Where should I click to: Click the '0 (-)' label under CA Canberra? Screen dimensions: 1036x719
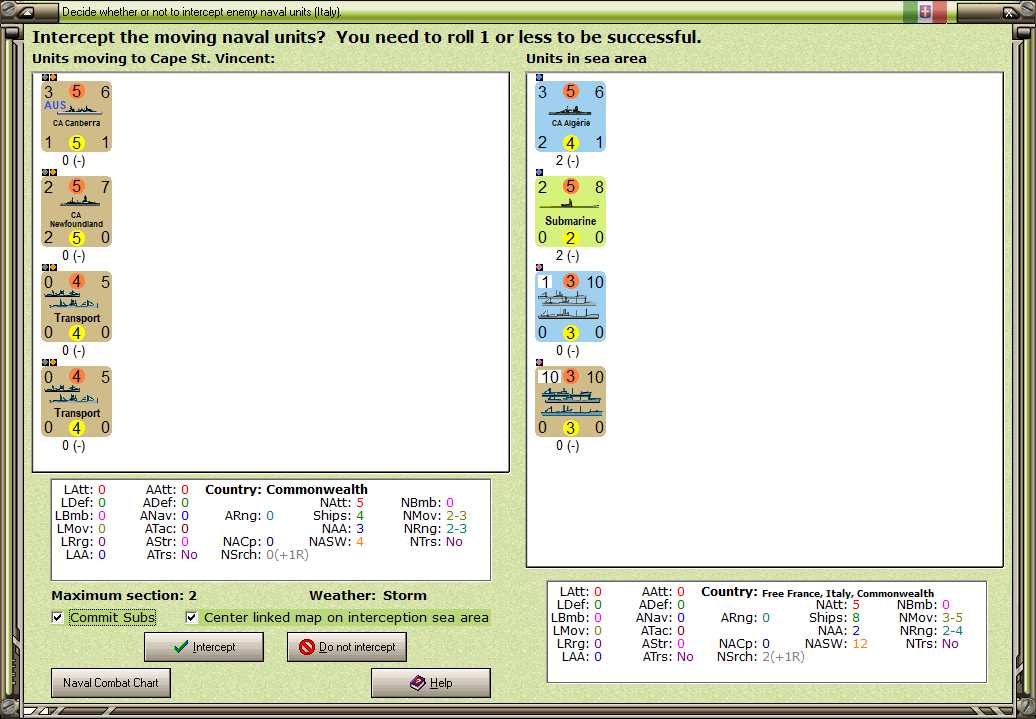pyautogui.click(x=73, y=161)
